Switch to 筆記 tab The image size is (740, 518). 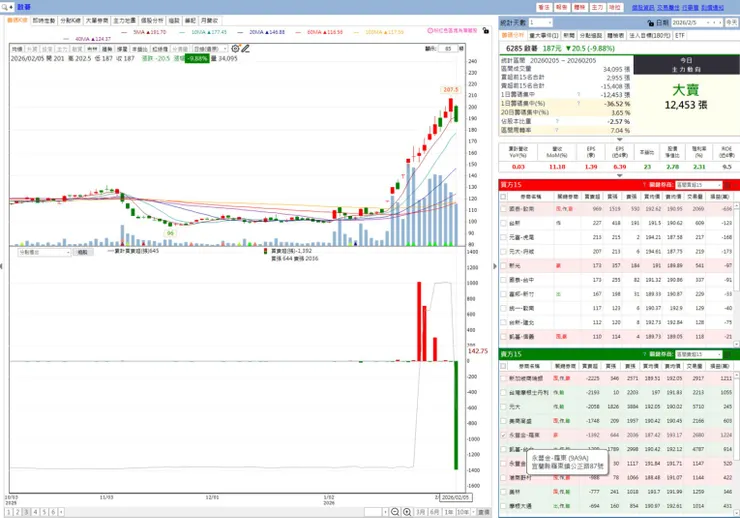pyautogui.click(x=190, y=21)
